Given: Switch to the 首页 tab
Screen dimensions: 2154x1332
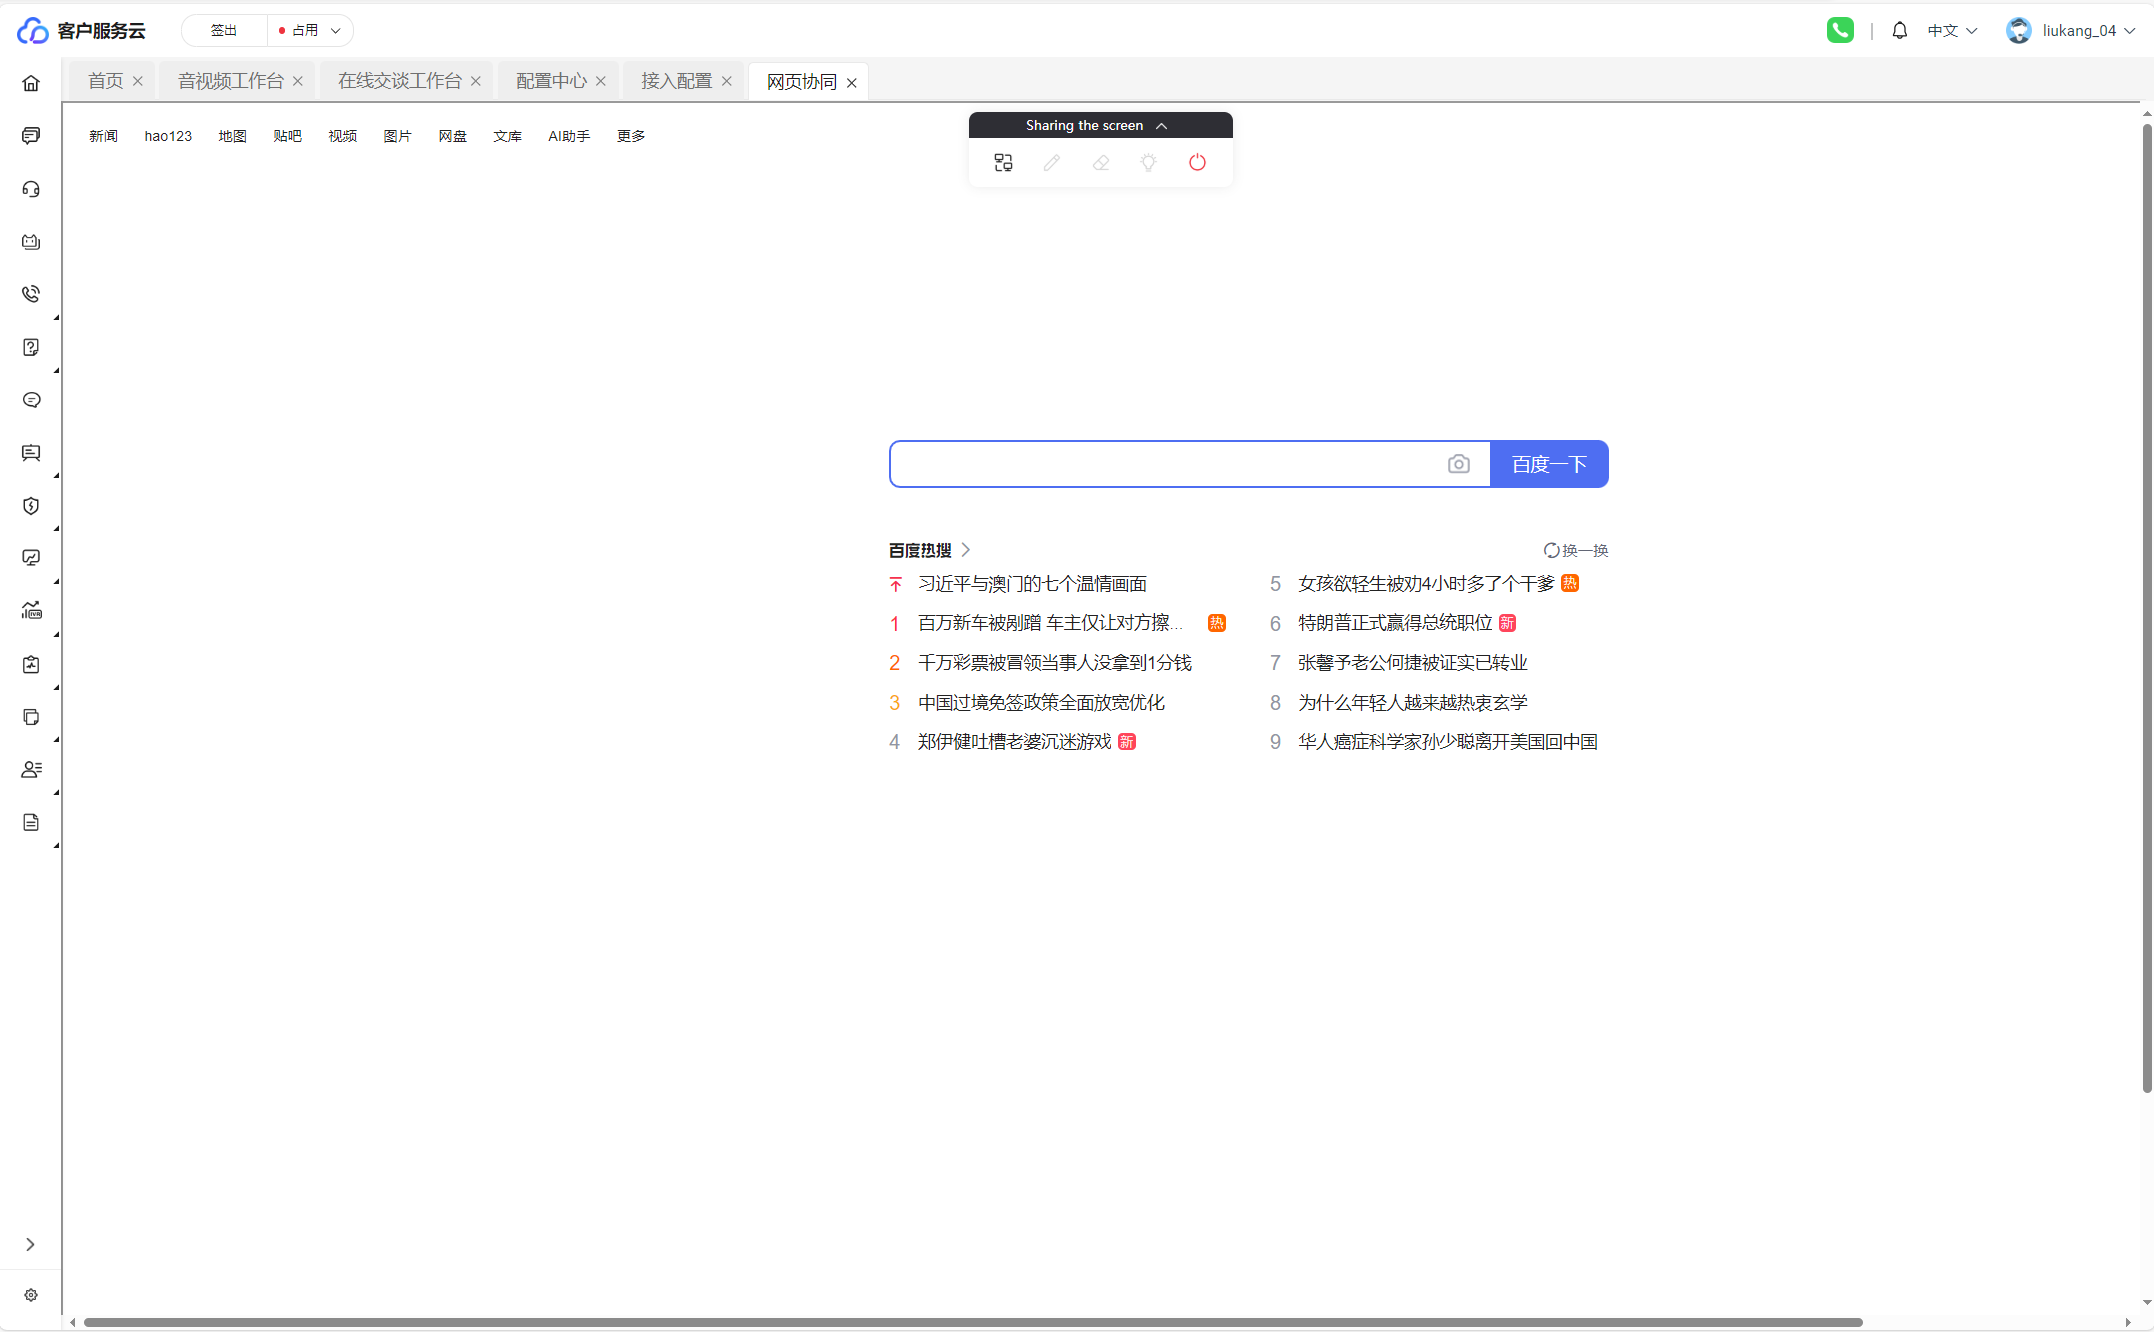Looking at the screenshot, I should pos(105,81).
